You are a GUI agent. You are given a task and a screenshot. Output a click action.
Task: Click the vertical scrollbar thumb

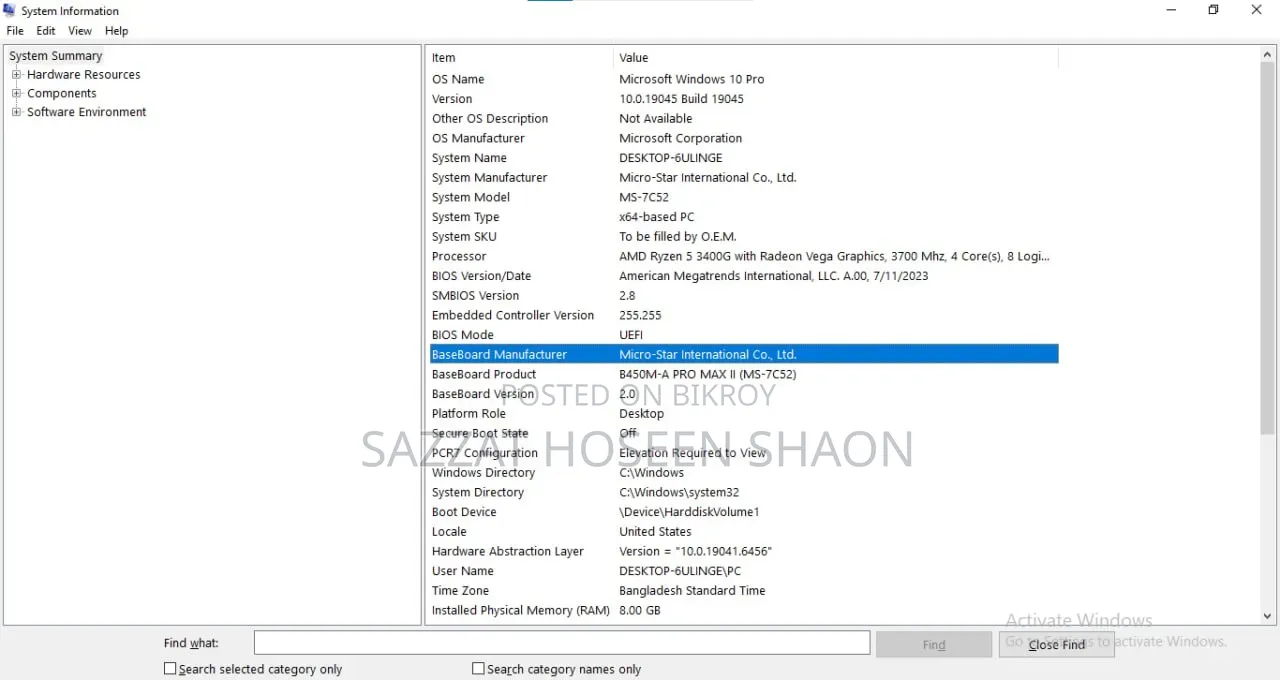pyautogui.click(x=1268, y=250)
